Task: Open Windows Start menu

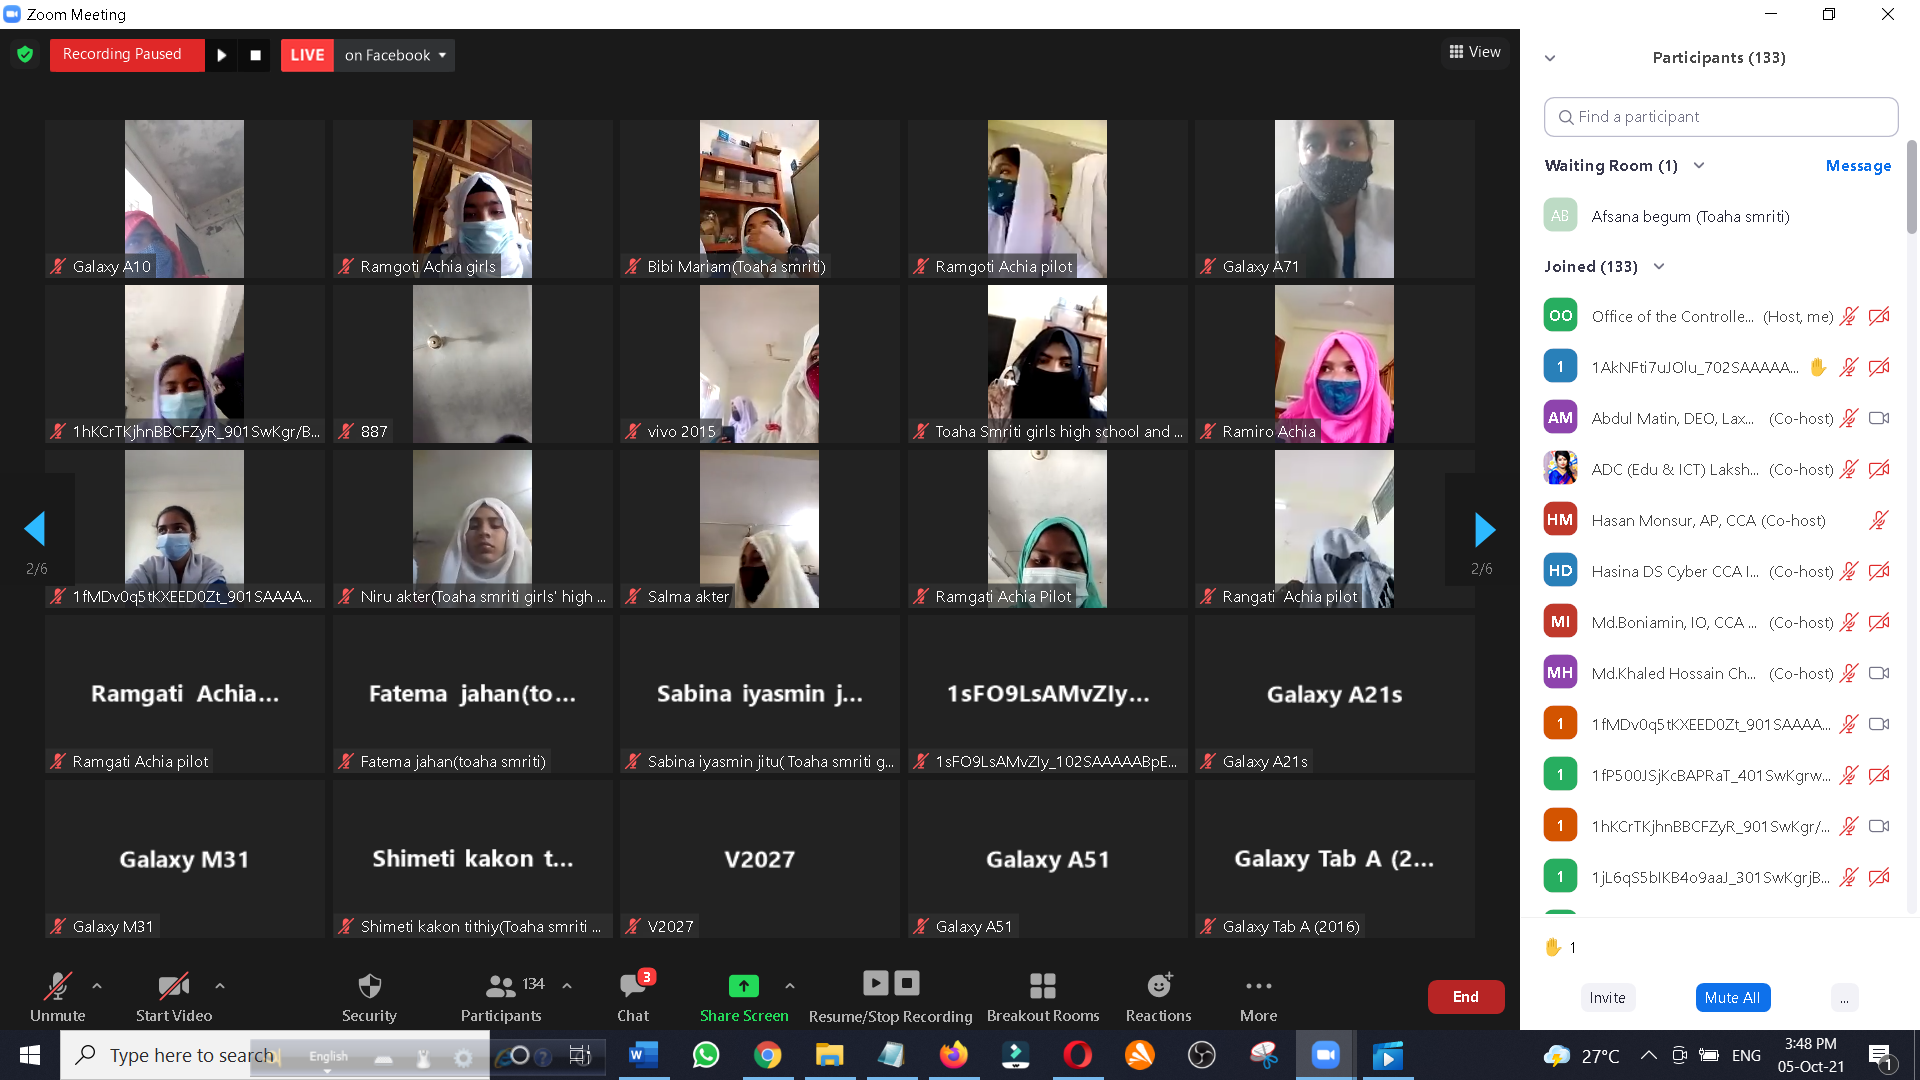Action: click(x=30, y=1055)
